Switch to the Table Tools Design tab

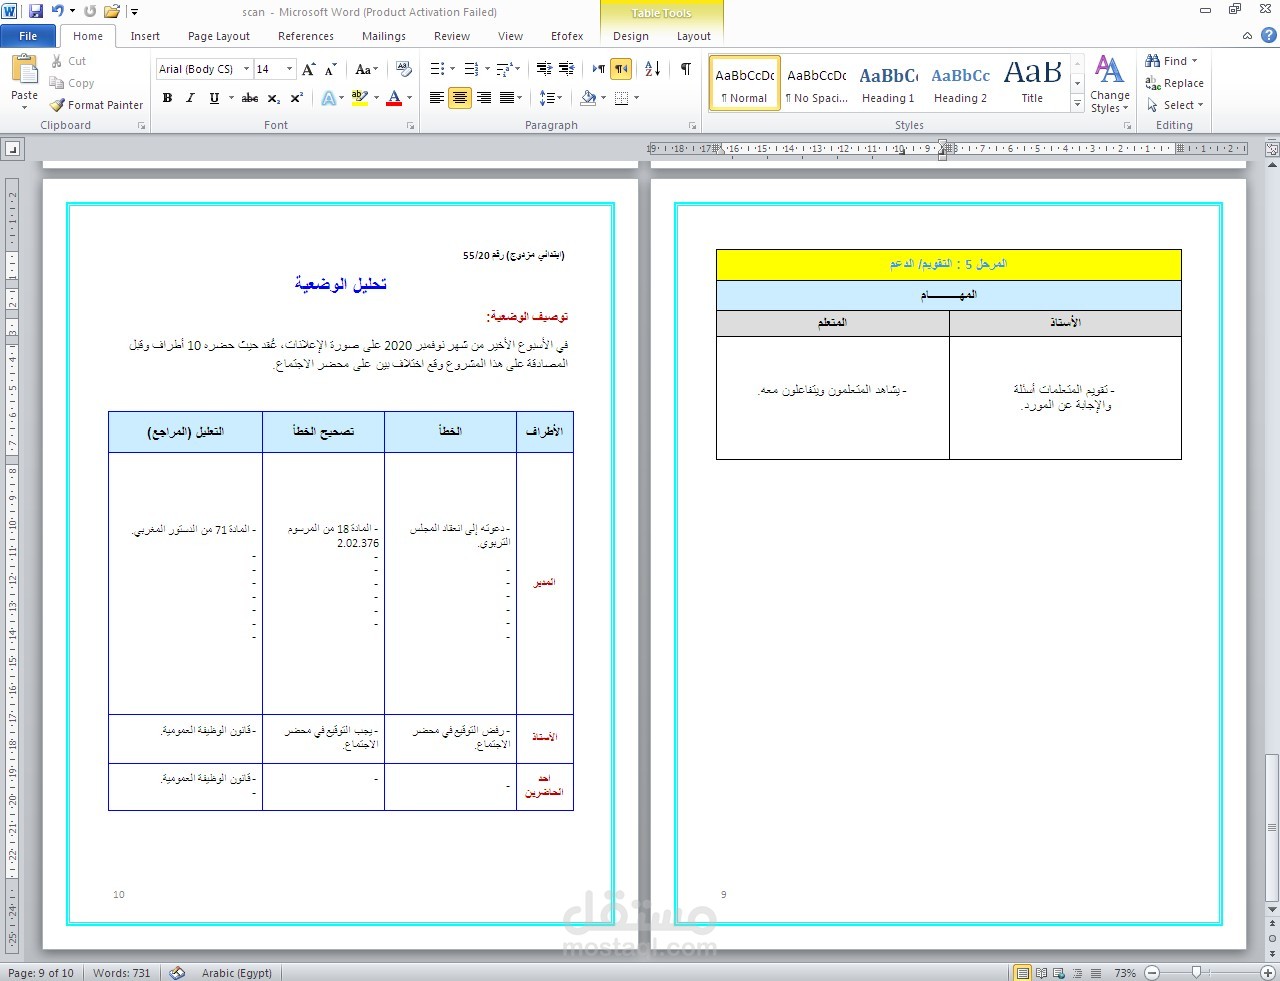coord(631,36)
